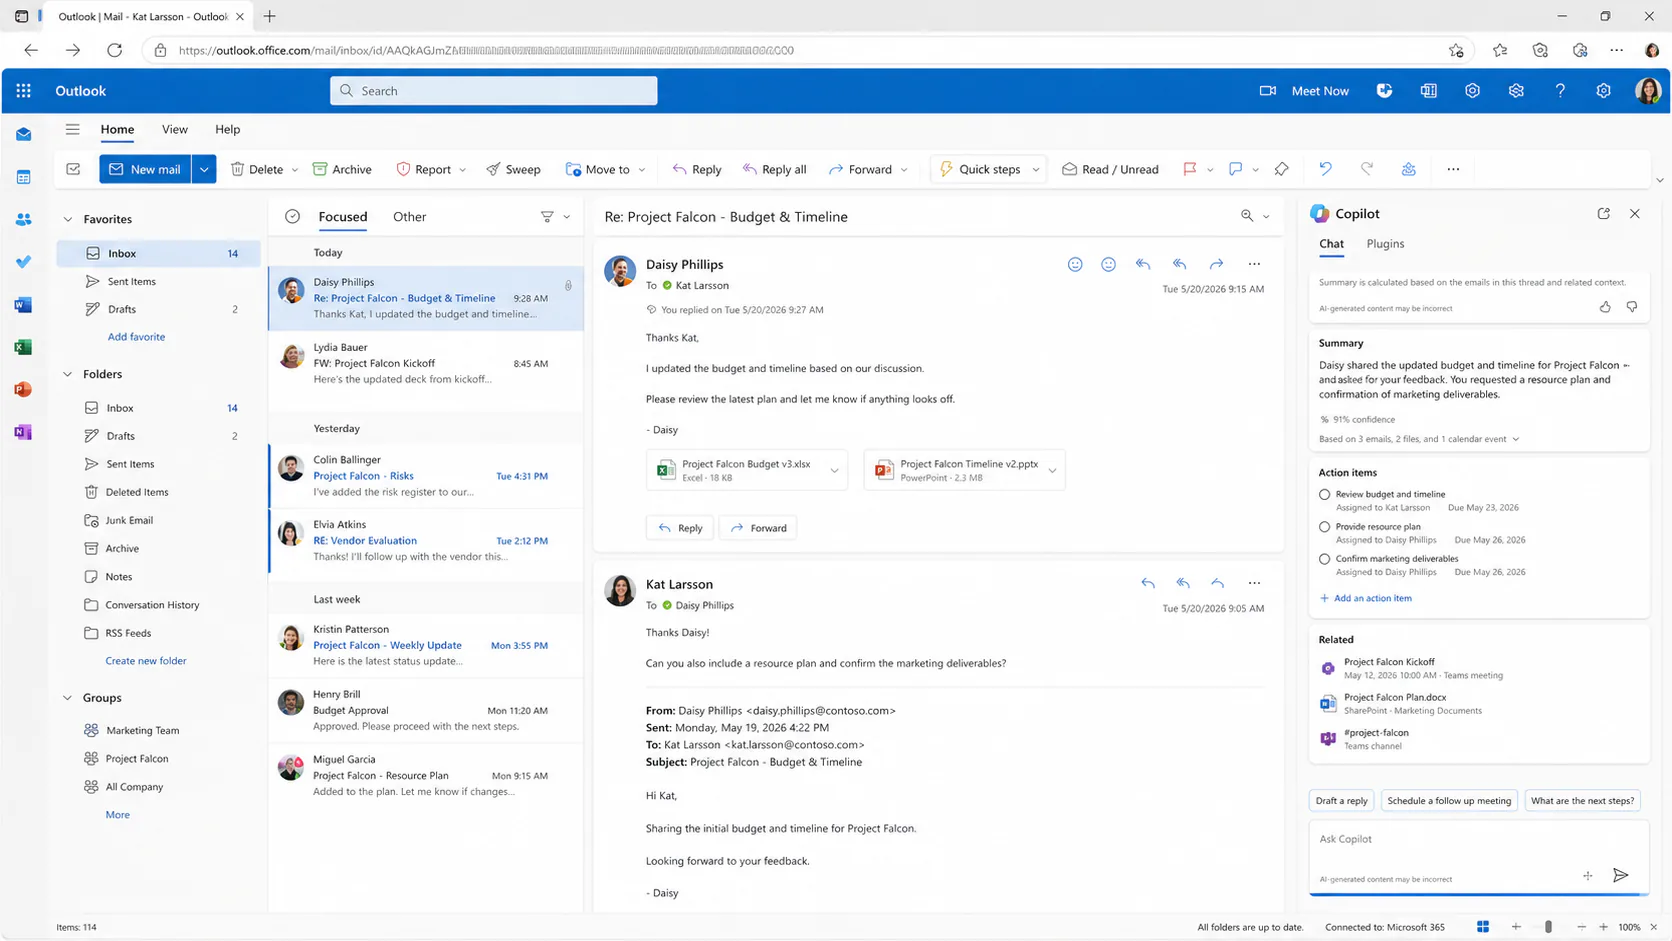The width and height of the screenshot is (1672, 941).
Task: Click Add favorite link
Action: [136, 337]
